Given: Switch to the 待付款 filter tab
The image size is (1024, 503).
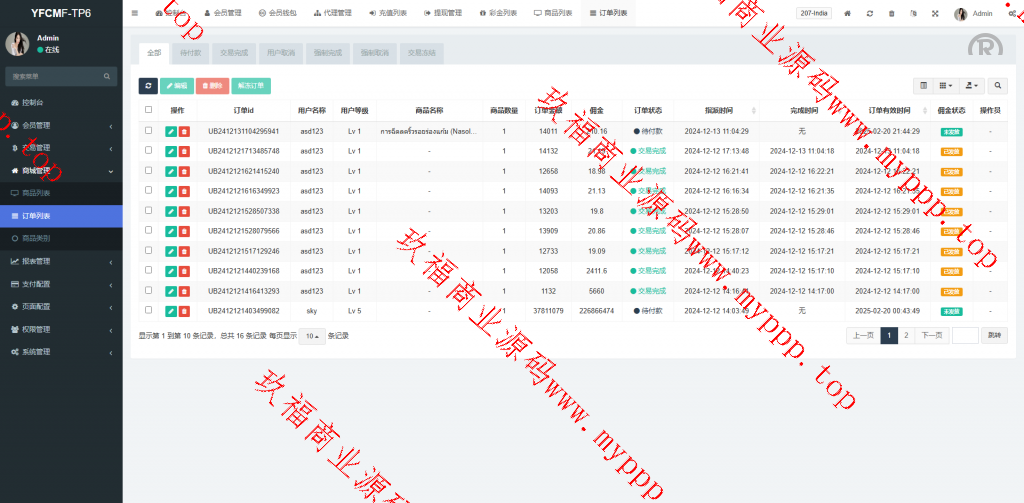Looking at the screenshot, I should point(189,54).
